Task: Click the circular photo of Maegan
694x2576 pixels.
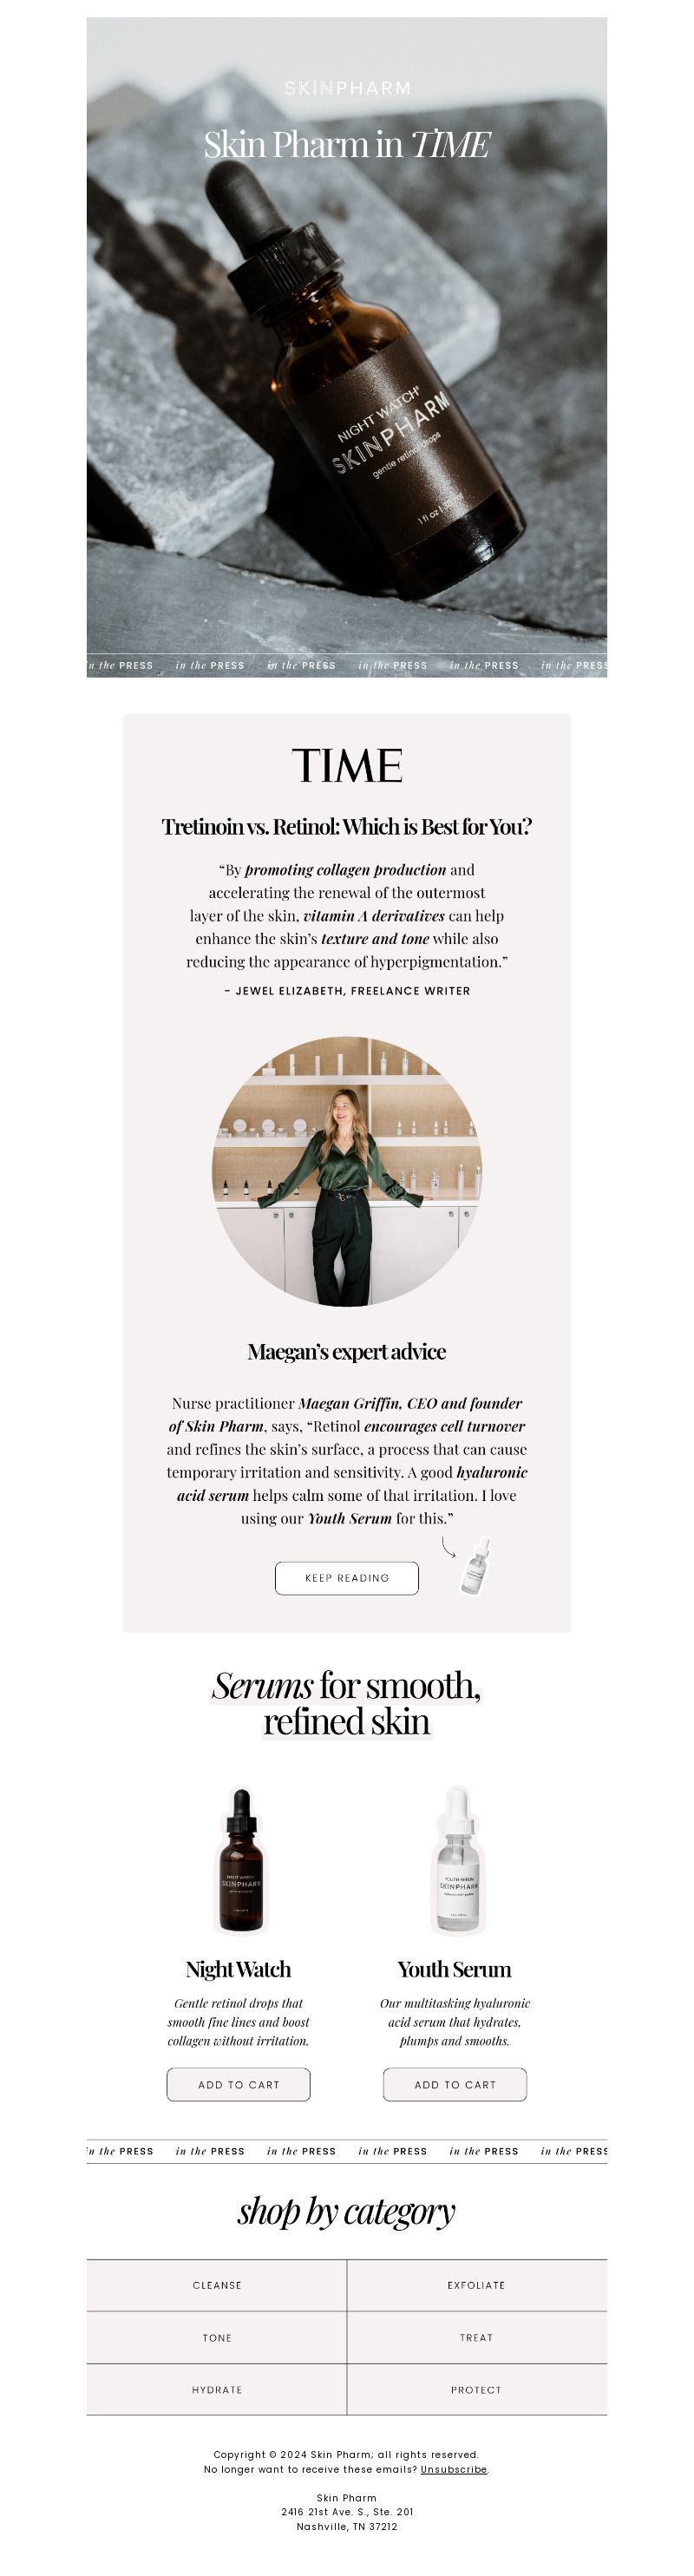Action: pyautogui.click(x=347, y=1171)
